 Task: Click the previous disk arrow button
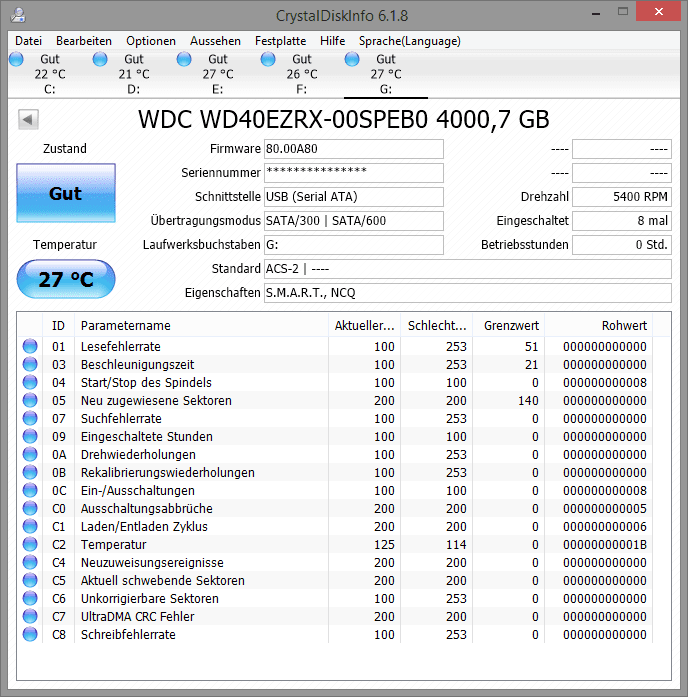tap(28, 120)
